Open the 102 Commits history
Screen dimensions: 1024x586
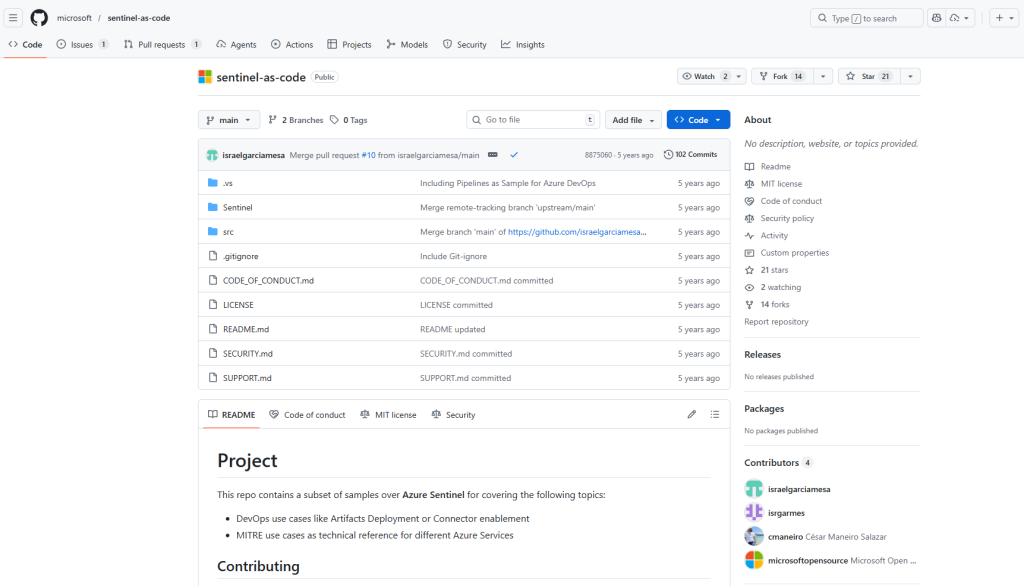(690, 155)
